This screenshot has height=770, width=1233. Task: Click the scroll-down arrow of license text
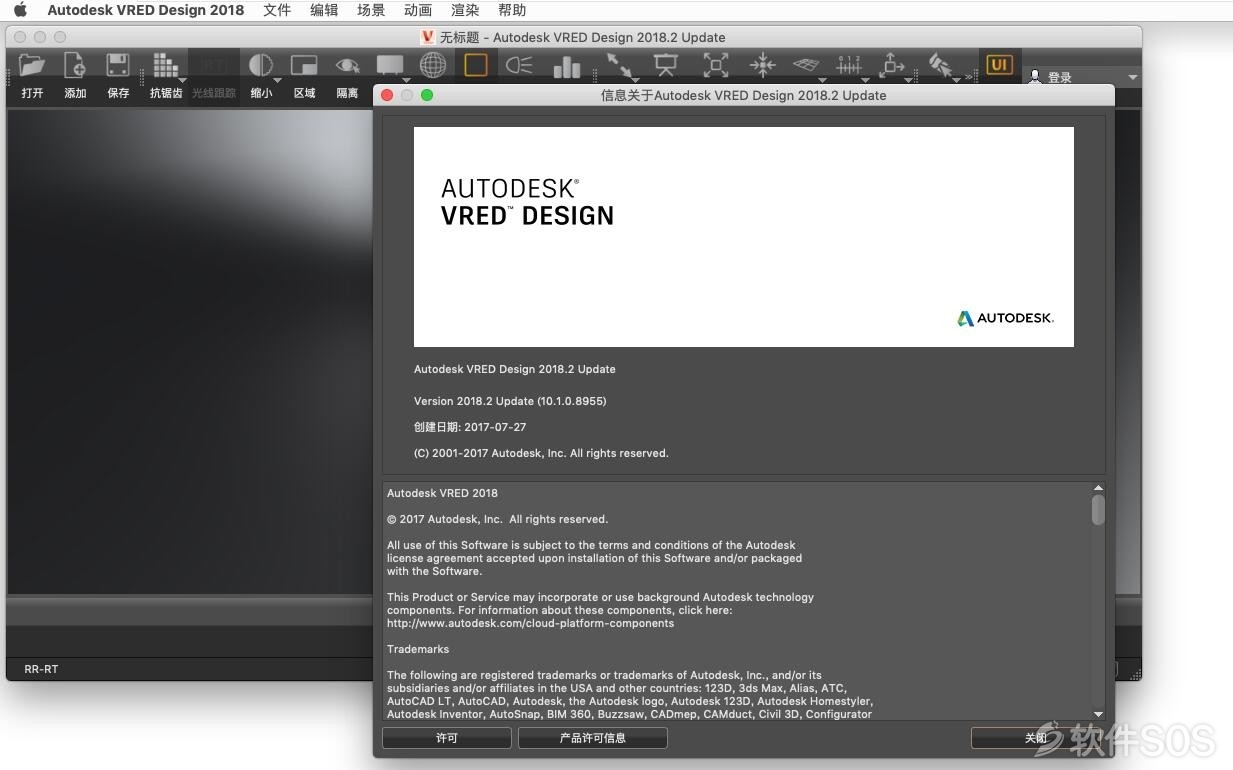(x=1098, y=714)
